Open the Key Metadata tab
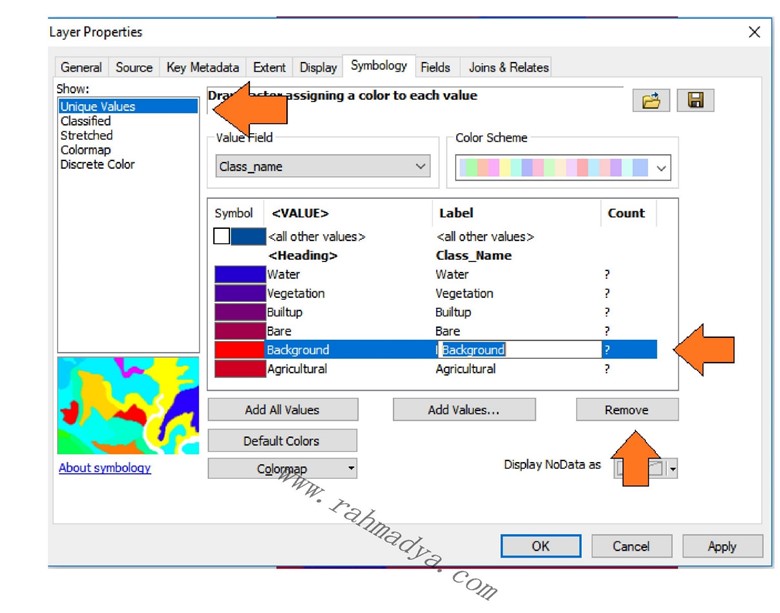The image size is (780, 613). click(203, 67)
